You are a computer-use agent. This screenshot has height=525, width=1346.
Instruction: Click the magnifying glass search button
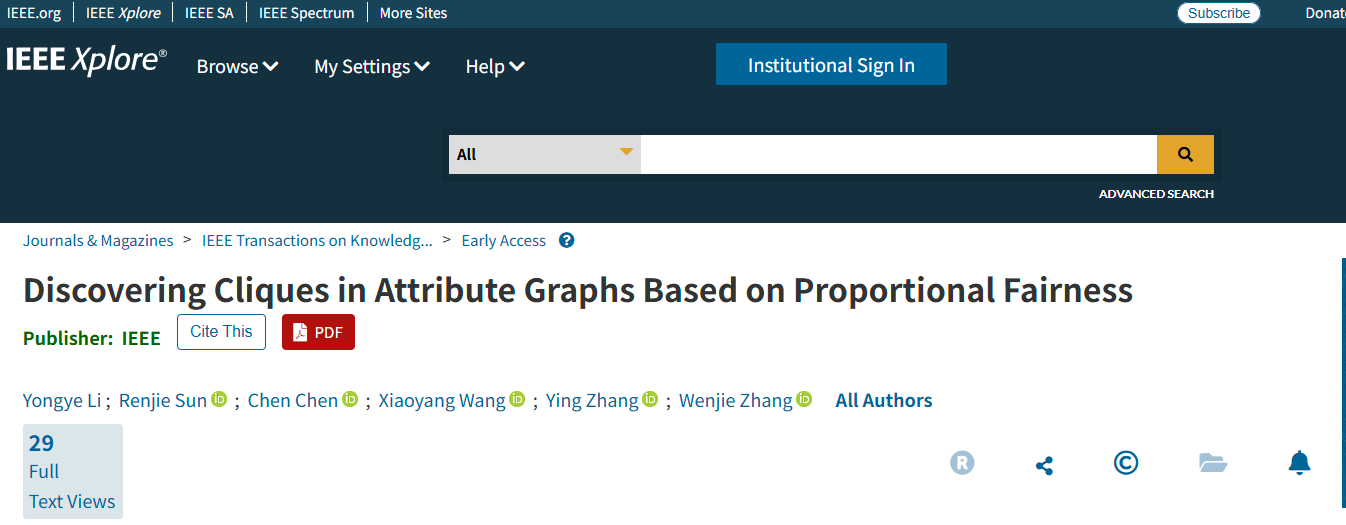(x=1185, y=154)
